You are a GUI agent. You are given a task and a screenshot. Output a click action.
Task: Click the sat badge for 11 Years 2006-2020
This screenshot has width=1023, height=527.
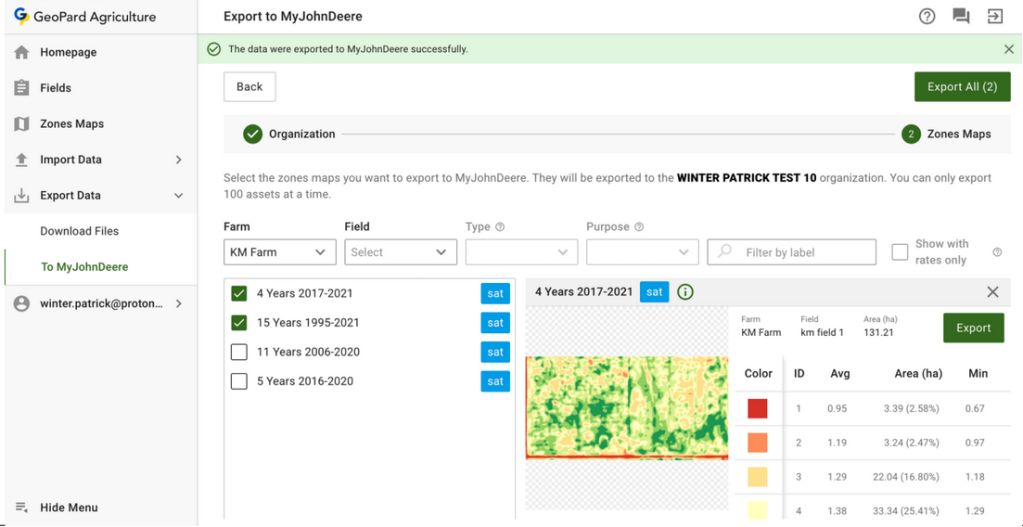pyautogui.click(x=495, y=352)
